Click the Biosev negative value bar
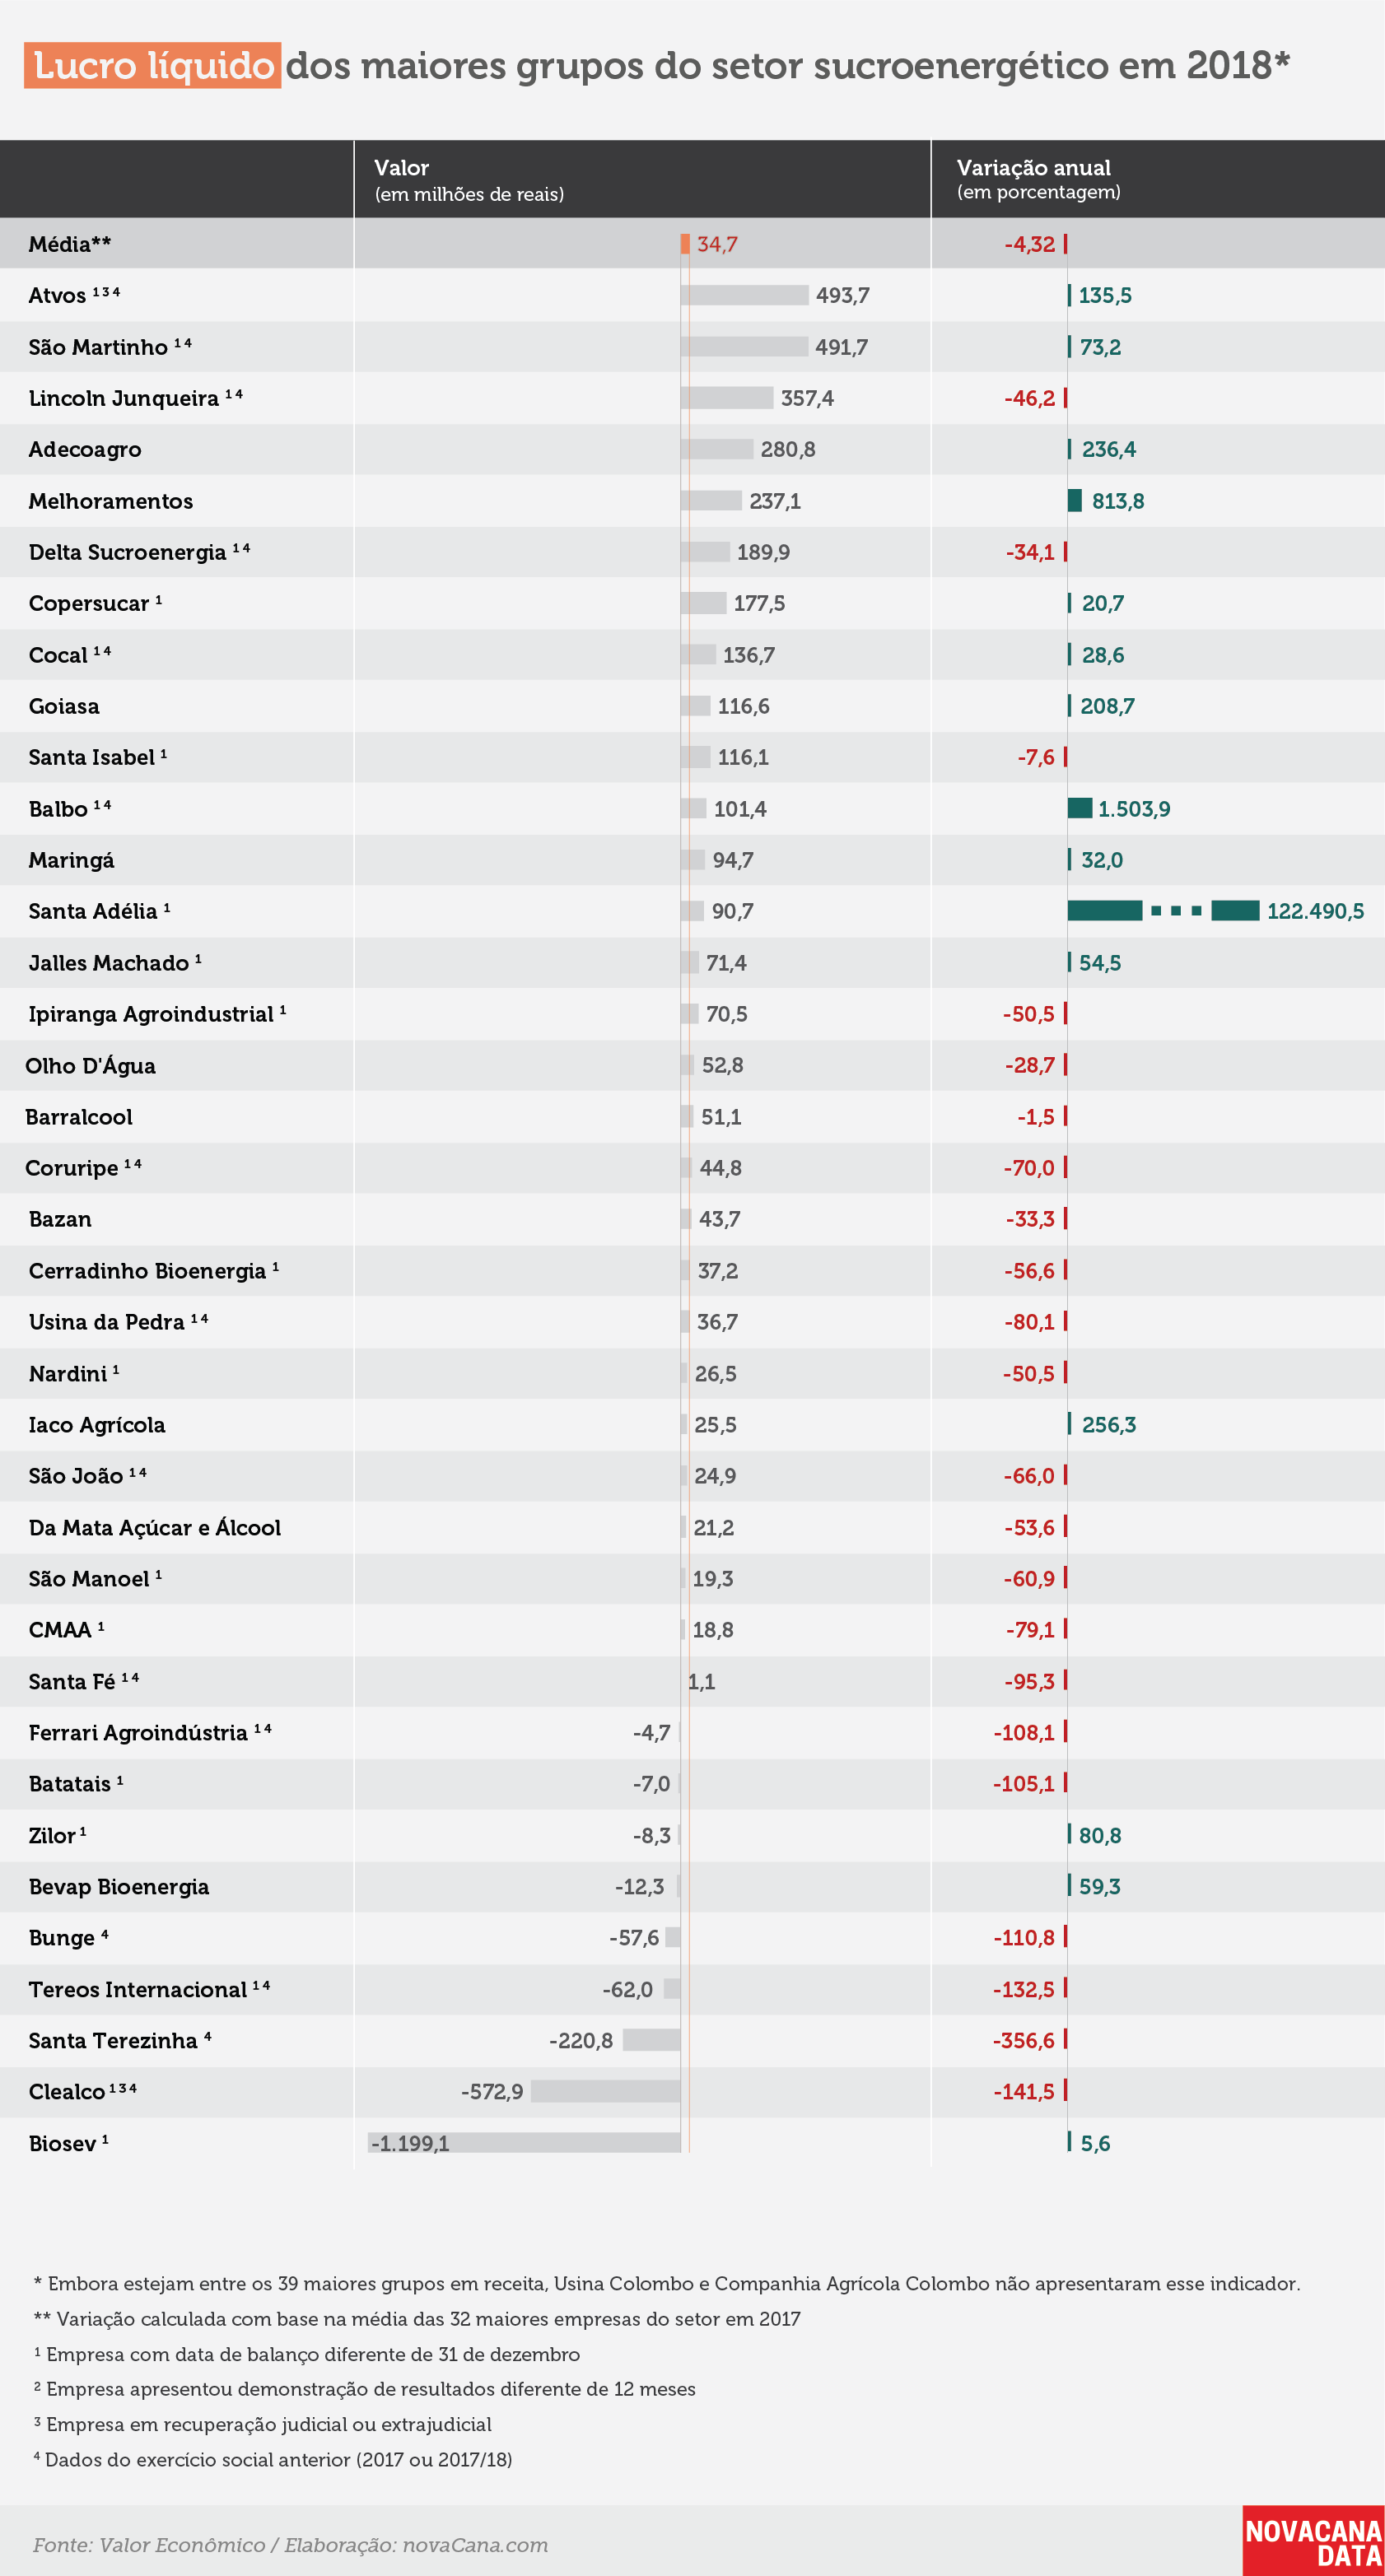The image size is (1385, 2576). coord(524,2142)
